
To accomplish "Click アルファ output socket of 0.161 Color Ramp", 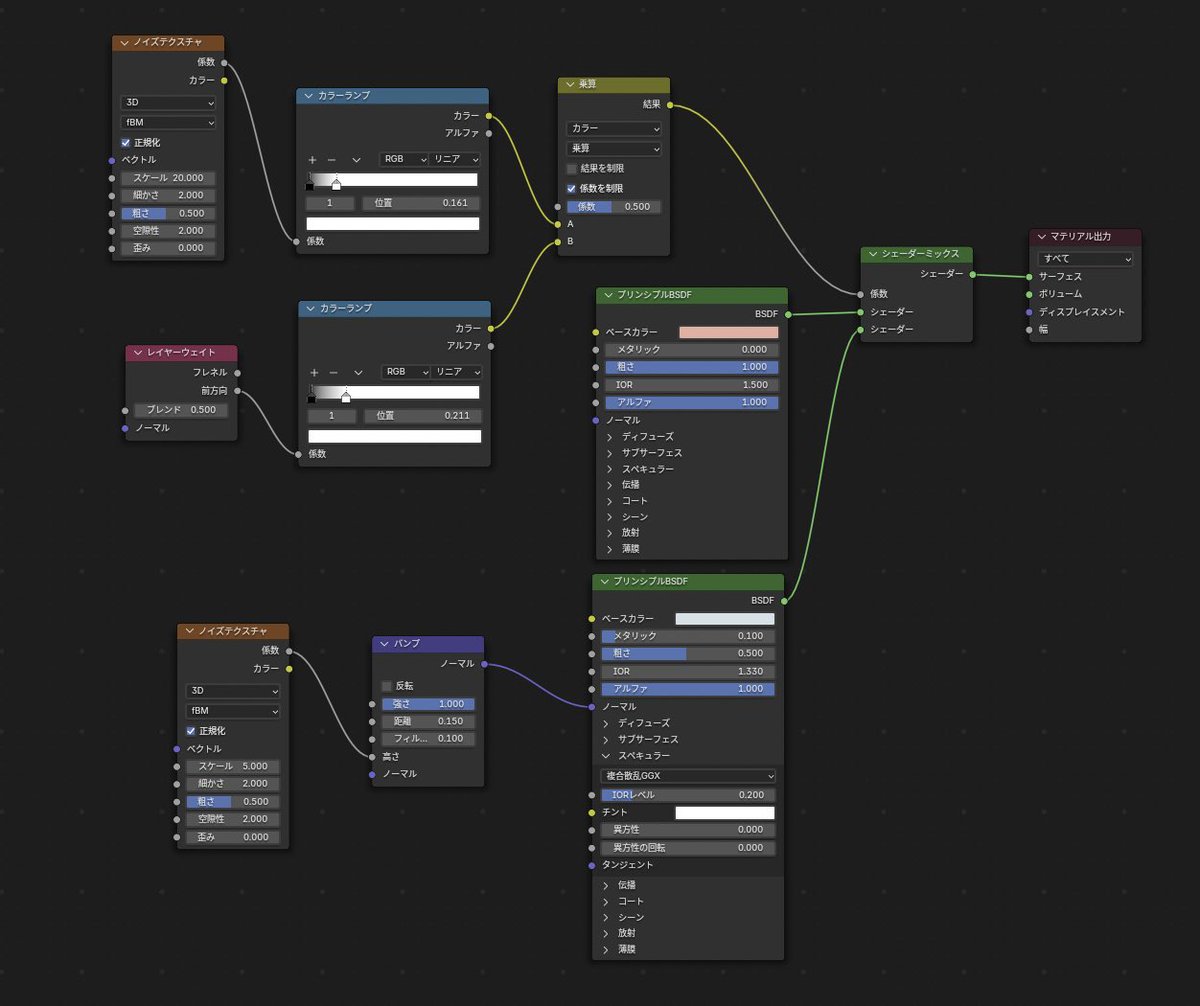I will click(489, 133).
